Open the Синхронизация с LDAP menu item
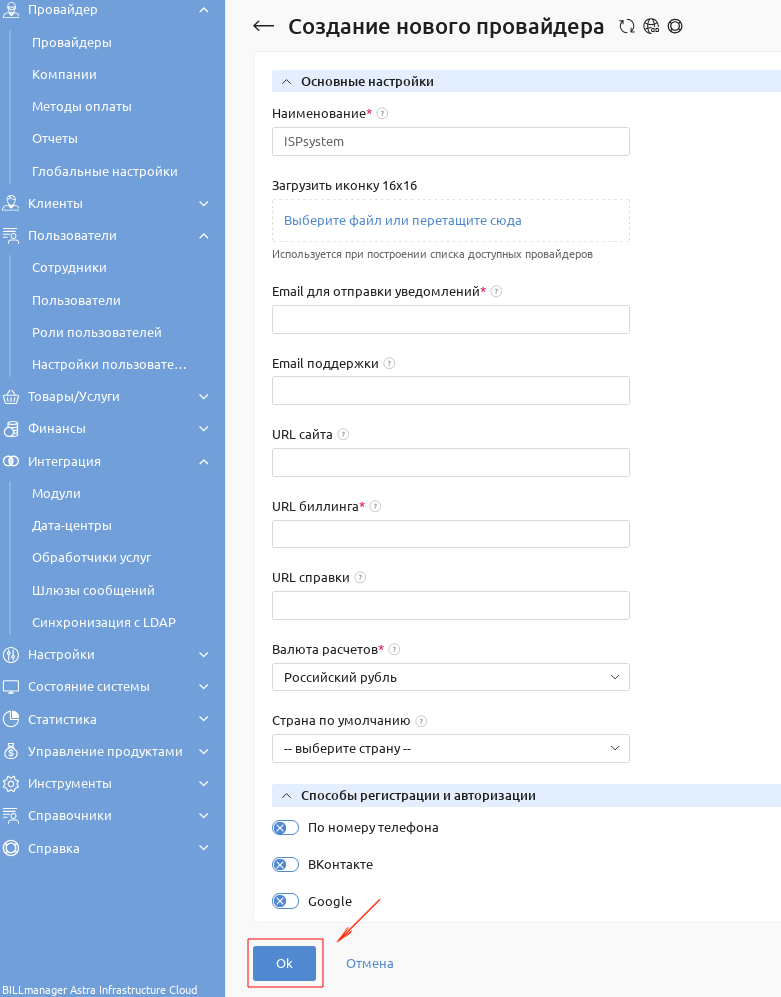Image resolution: width=781 pixels, height=997 pixels. [104, 622]
